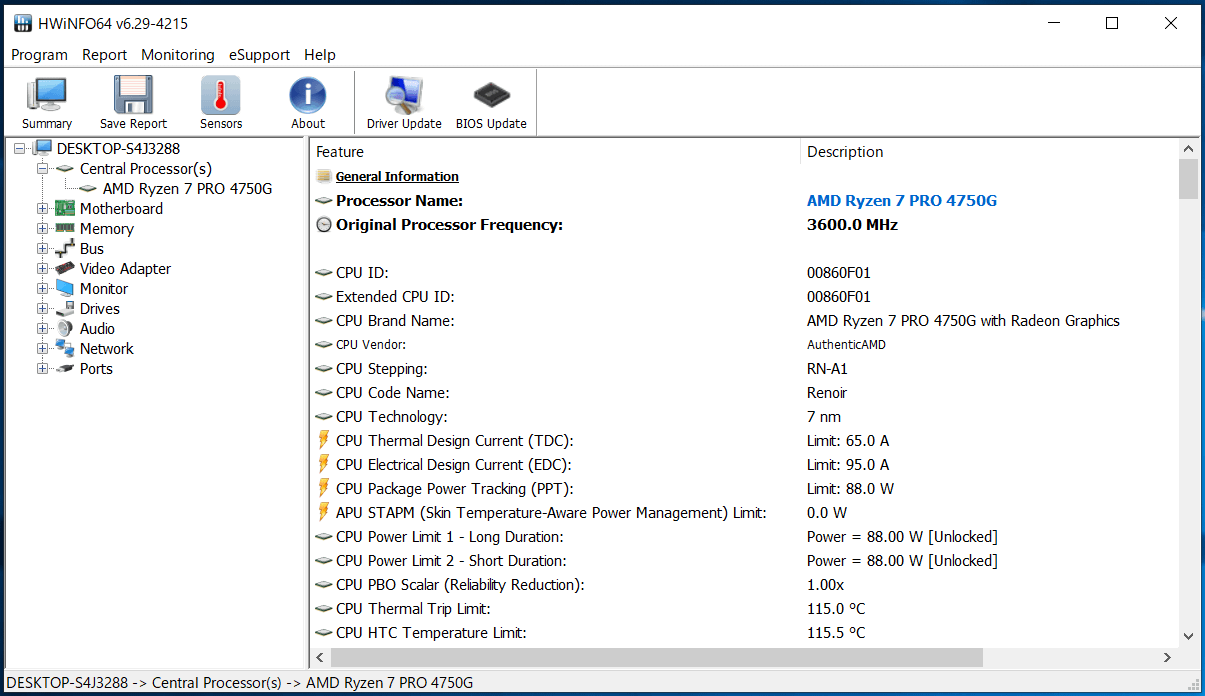This screenshot has height=696, width=1205.
Task: Open the Monitoring menu
Action: [x=178, y=55]
